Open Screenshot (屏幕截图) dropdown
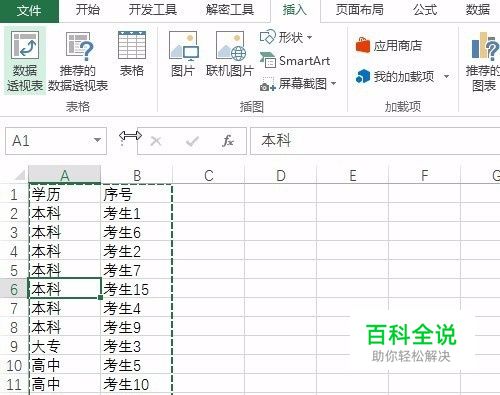500x395 pixels. coord(298,84)
